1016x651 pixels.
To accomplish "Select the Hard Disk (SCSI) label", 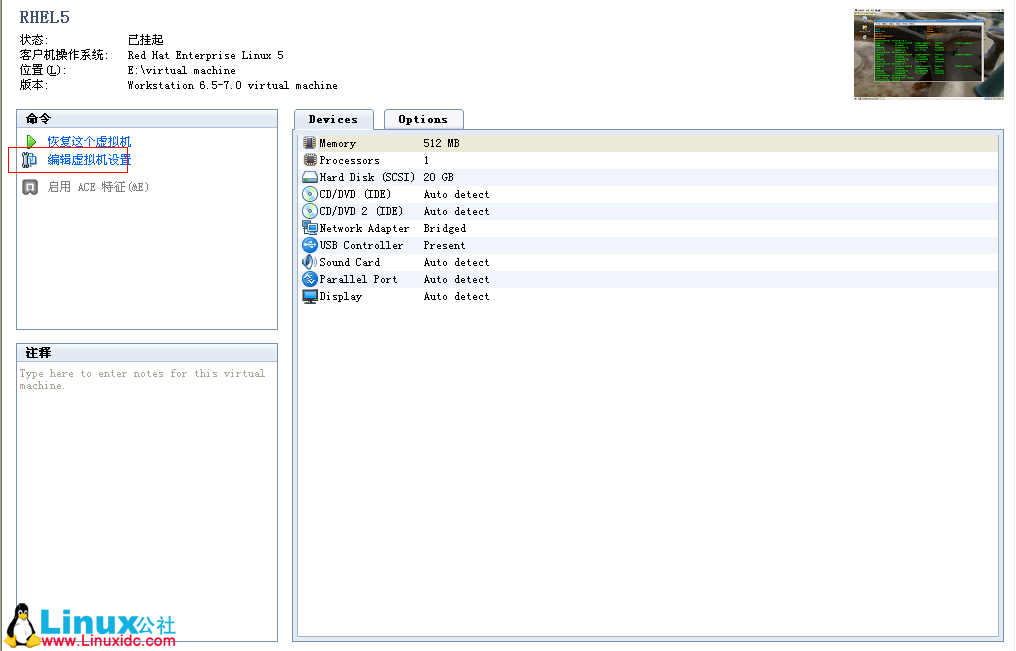I will tap(367, 177).
